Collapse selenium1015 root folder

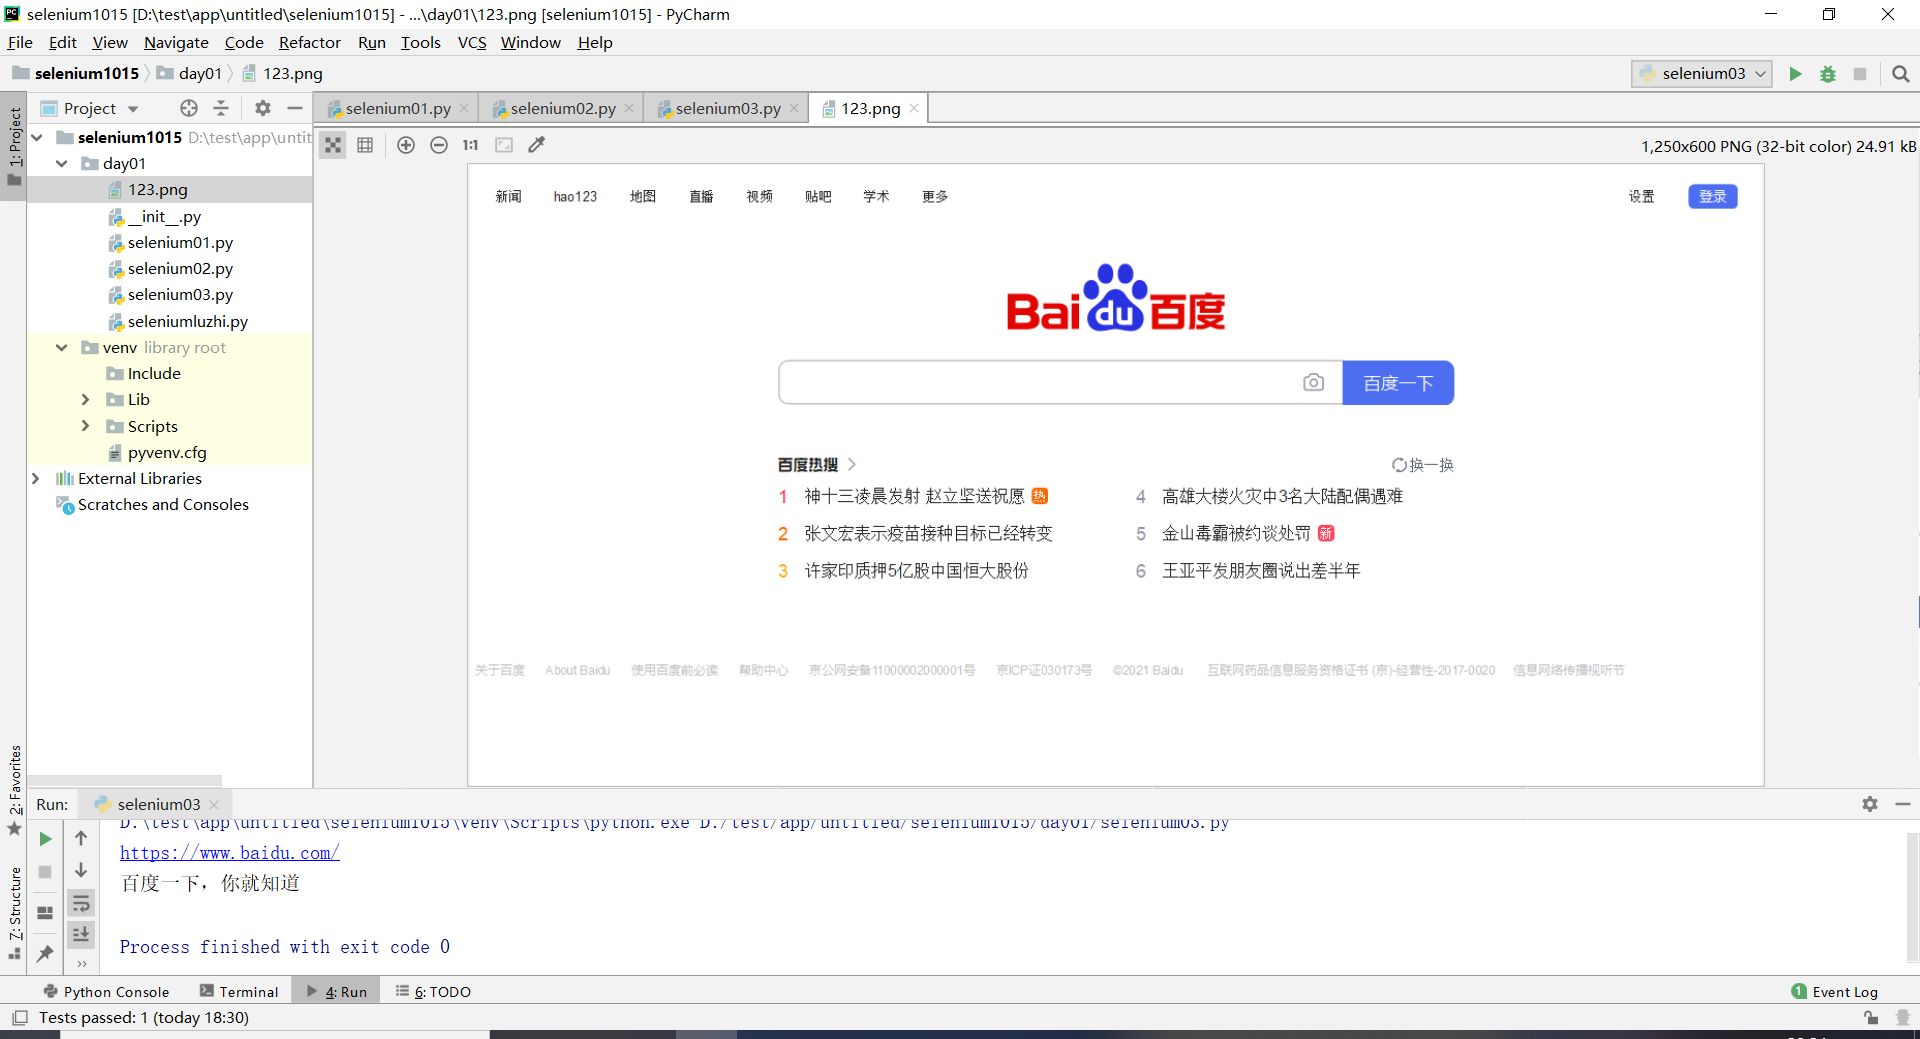tap(37, 137)
